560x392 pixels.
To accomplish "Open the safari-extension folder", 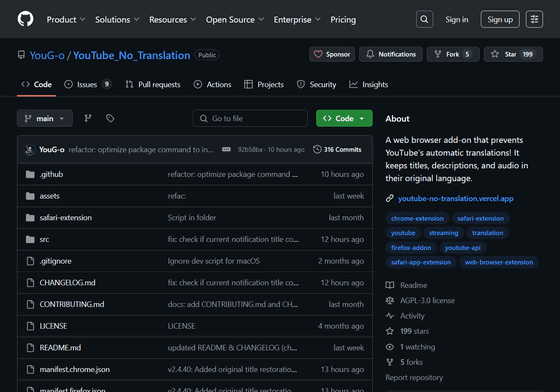I will [66, 217].
